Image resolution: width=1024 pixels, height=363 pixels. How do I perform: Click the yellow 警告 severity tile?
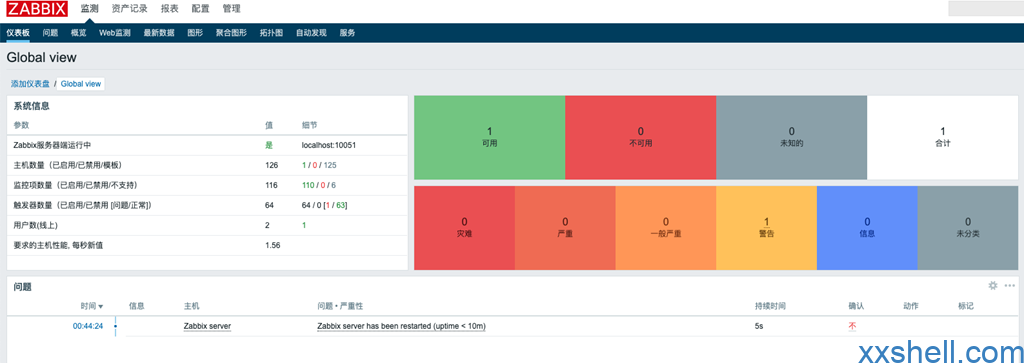(767, 227)
